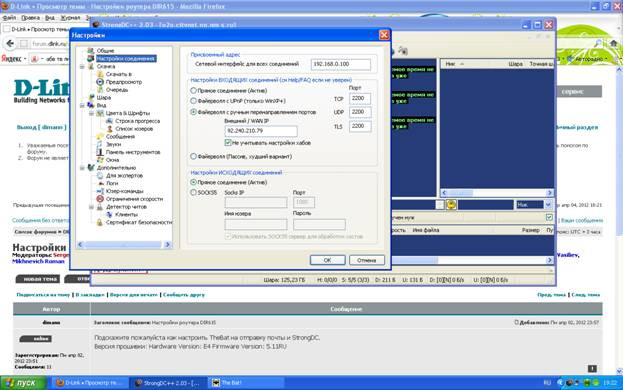Select the Логи tree icon
The width and height of the screenshot is (623, 390).
100,183
